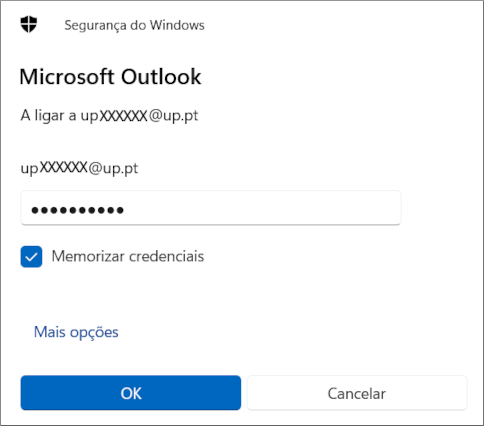This screenshot has height=426, width=484.
Task: Click the A ligar a upXXXXXX@up.pt message
Action: (109, 116)
